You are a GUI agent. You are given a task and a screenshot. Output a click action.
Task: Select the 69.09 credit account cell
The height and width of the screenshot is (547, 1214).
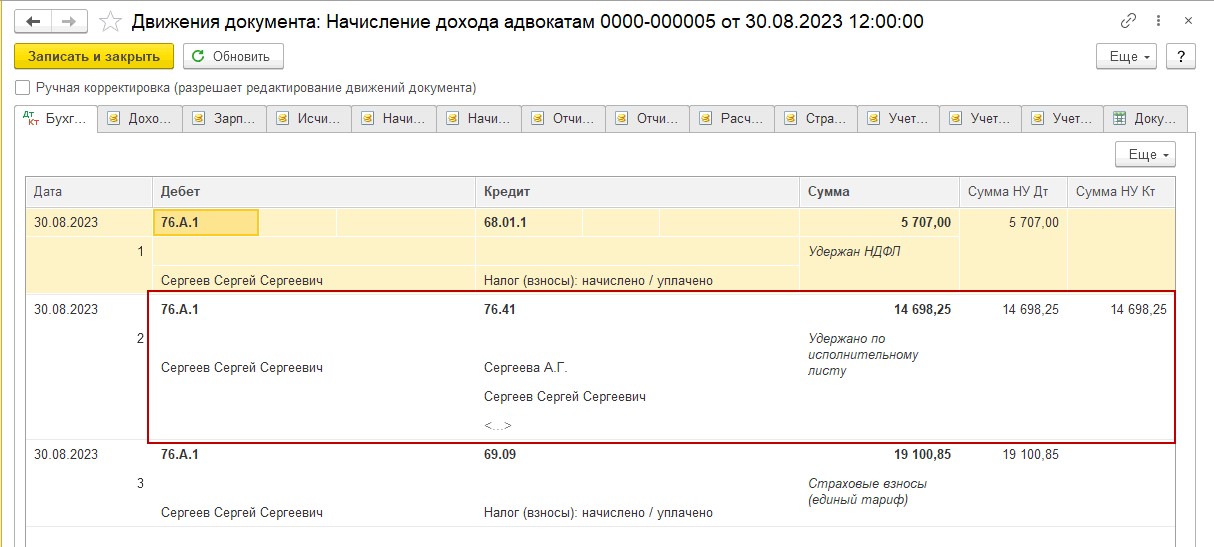pos(500,455)
